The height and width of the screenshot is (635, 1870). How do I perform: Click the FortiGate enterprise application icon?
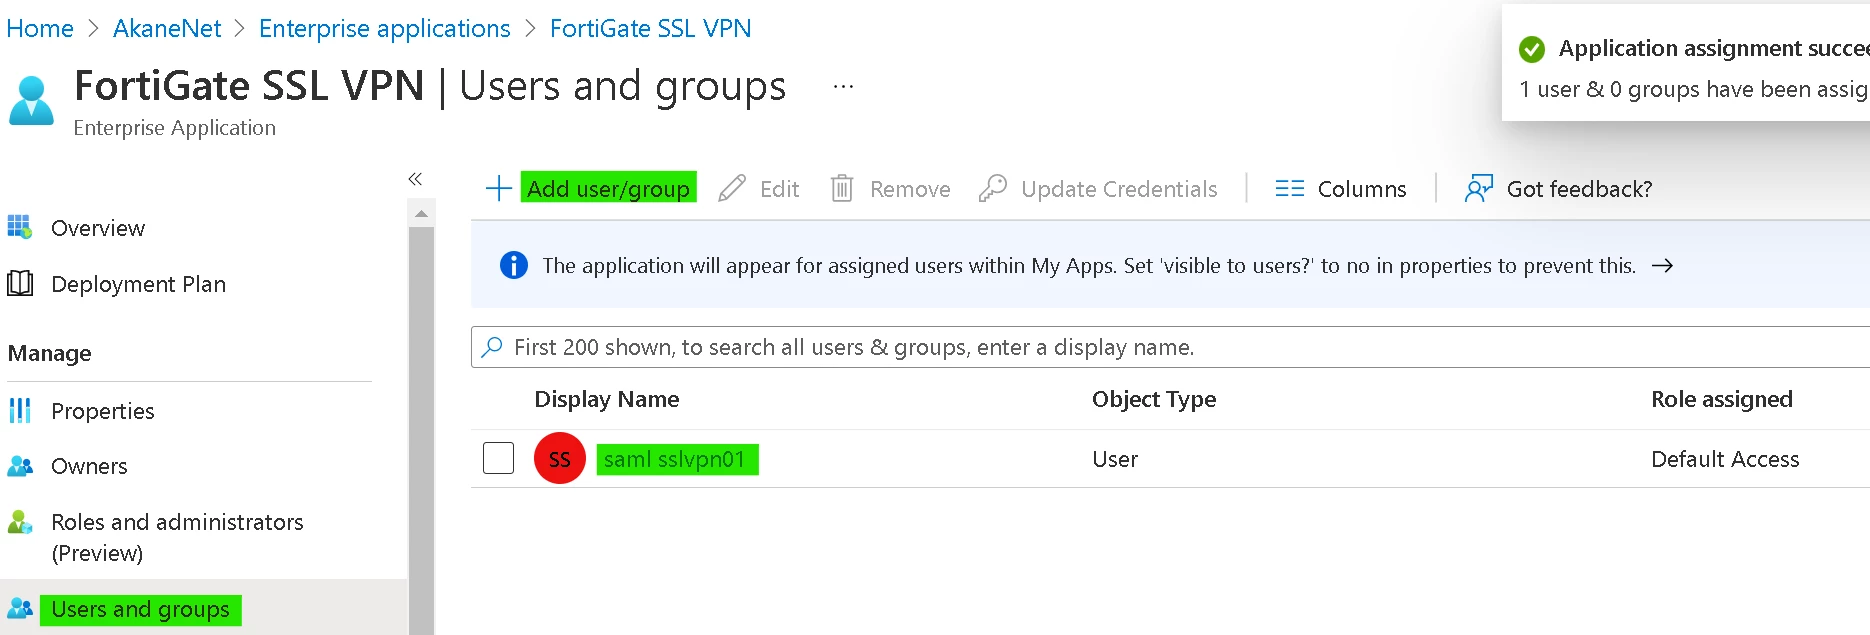coord(31,100)
